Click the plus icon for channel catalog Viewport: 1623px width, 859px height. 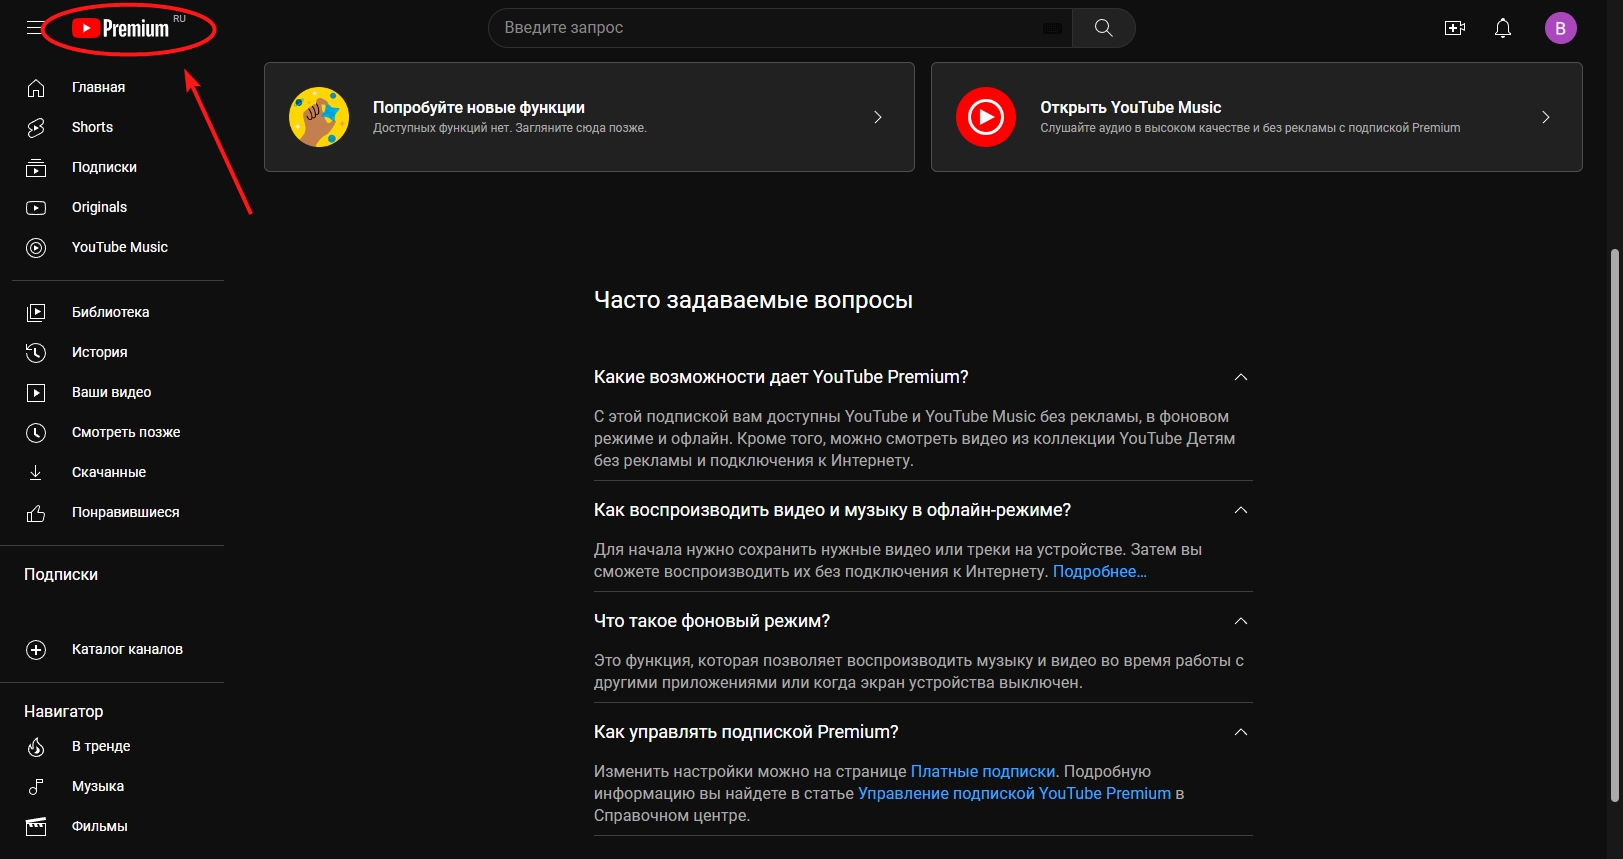coord(36,650)
